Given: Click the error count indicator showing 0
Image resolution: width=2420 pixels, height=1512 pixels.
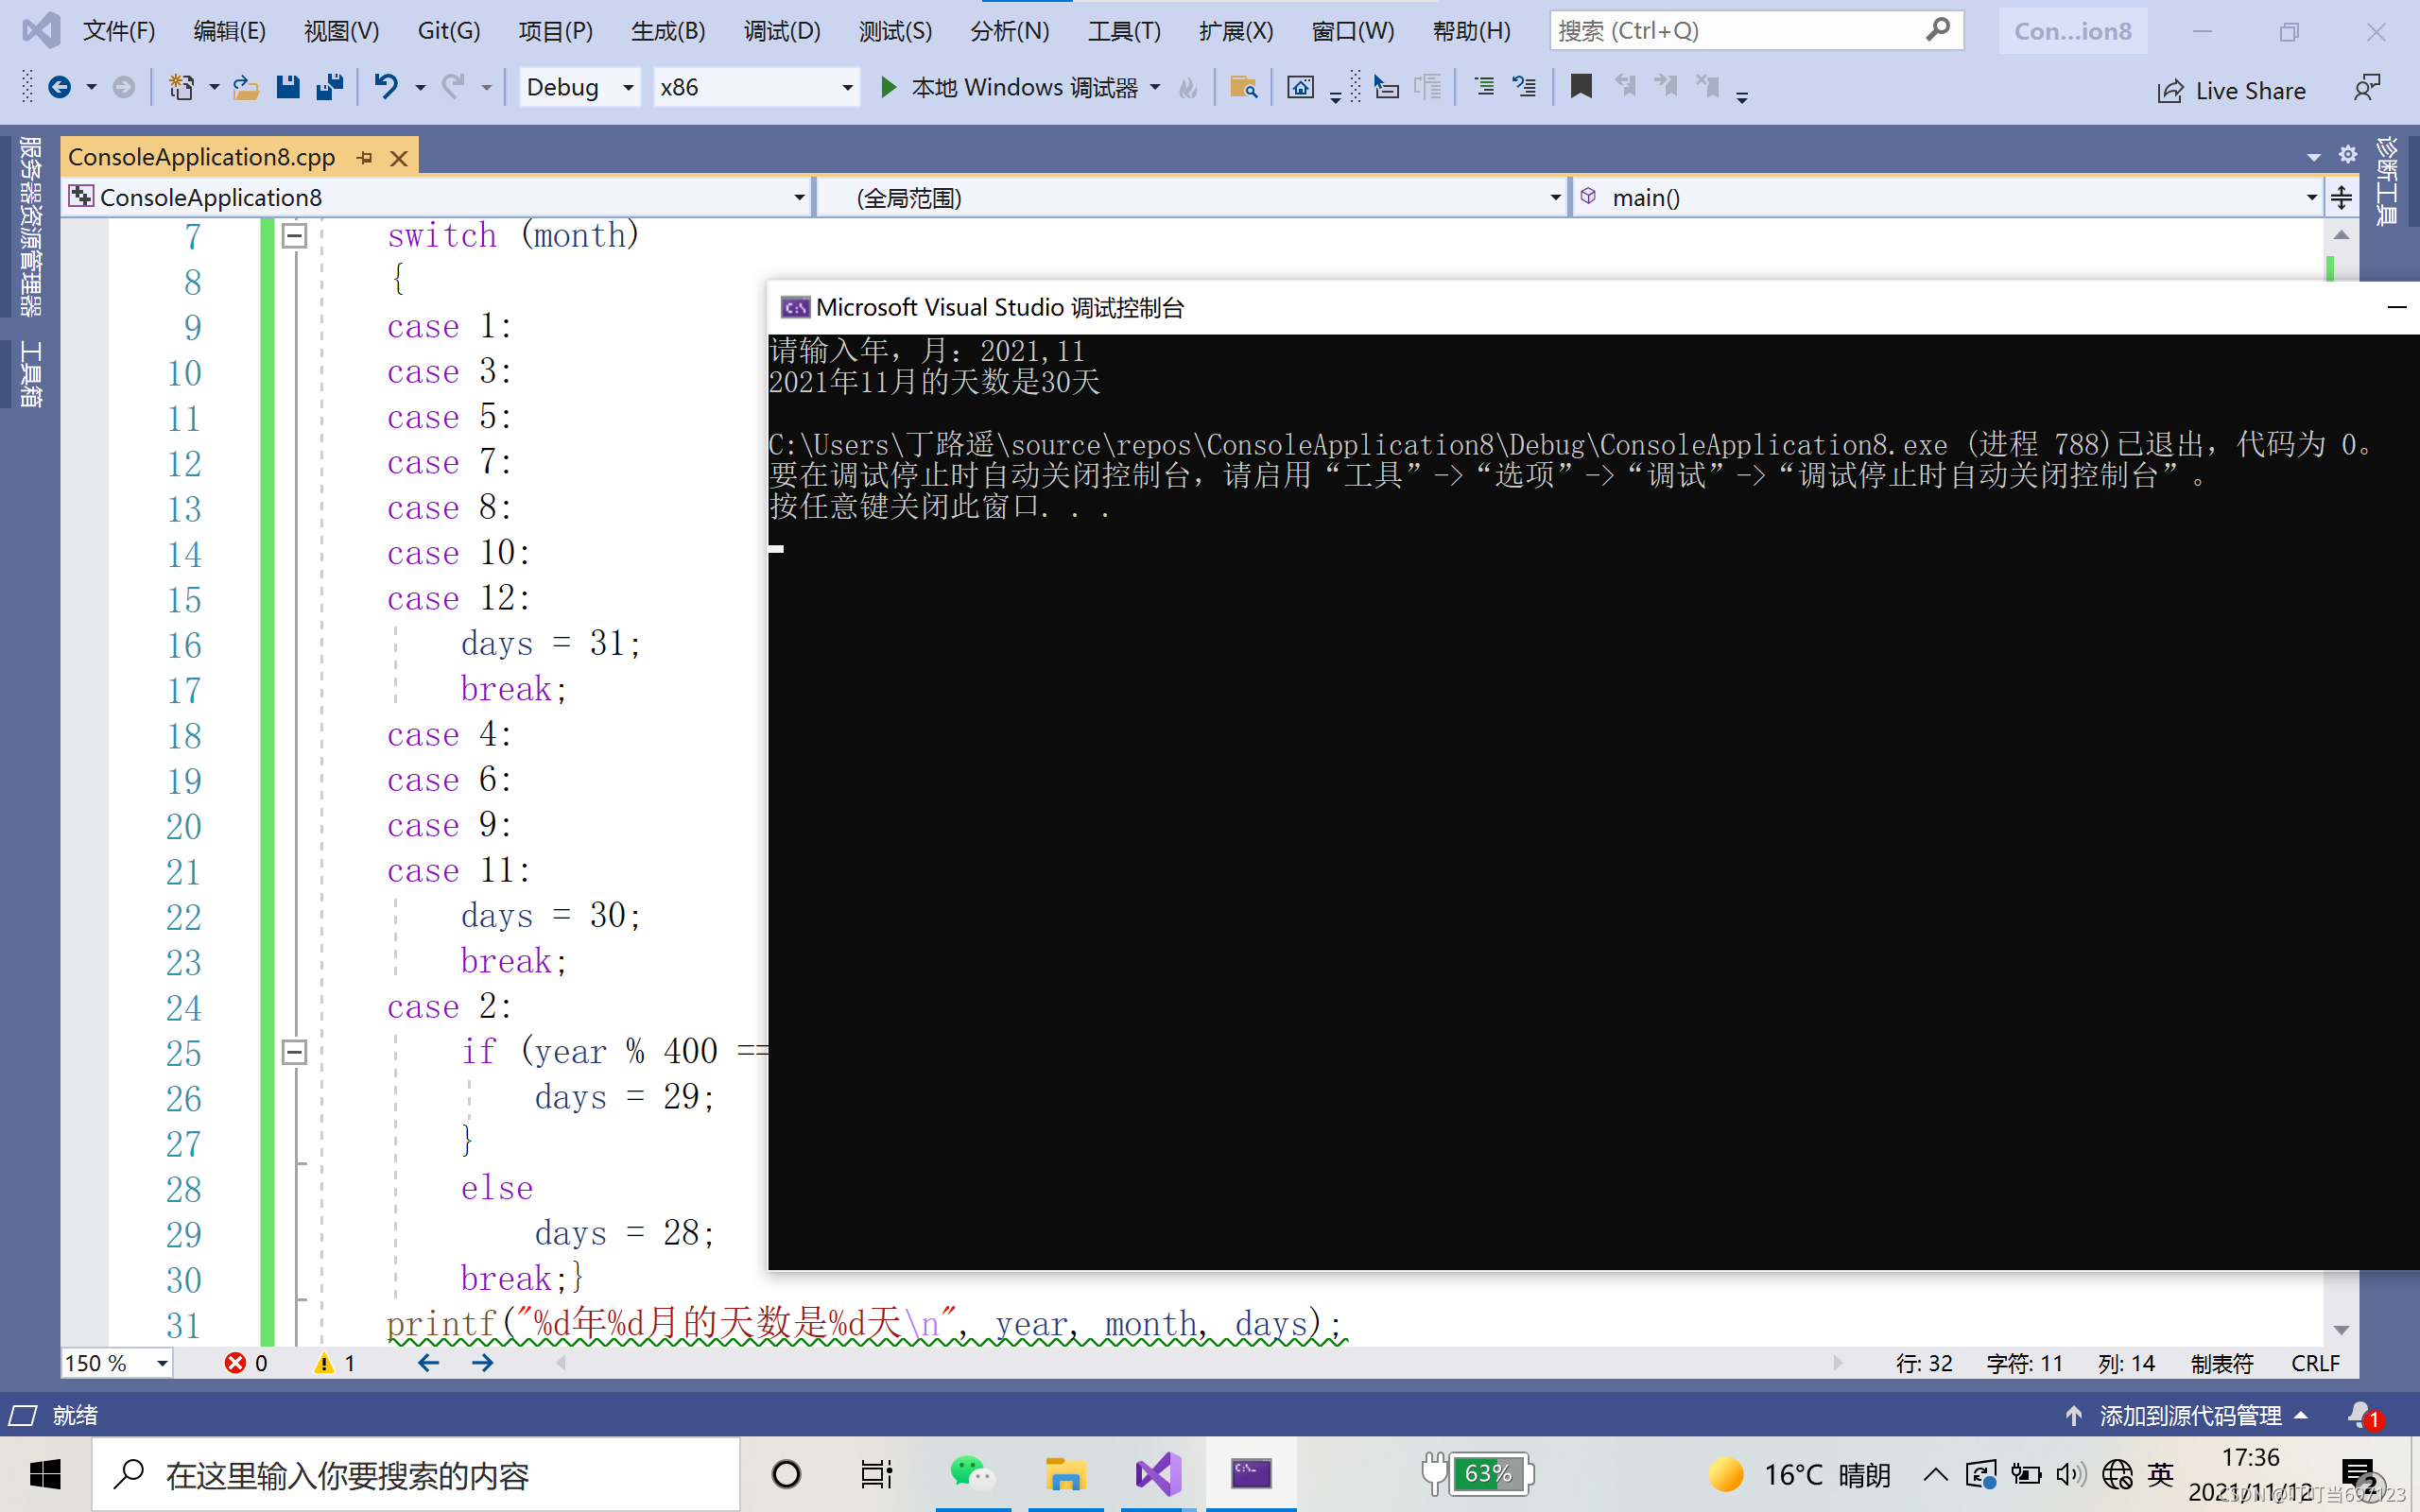Looking at the screenshot, I should tap(246, 1363).
